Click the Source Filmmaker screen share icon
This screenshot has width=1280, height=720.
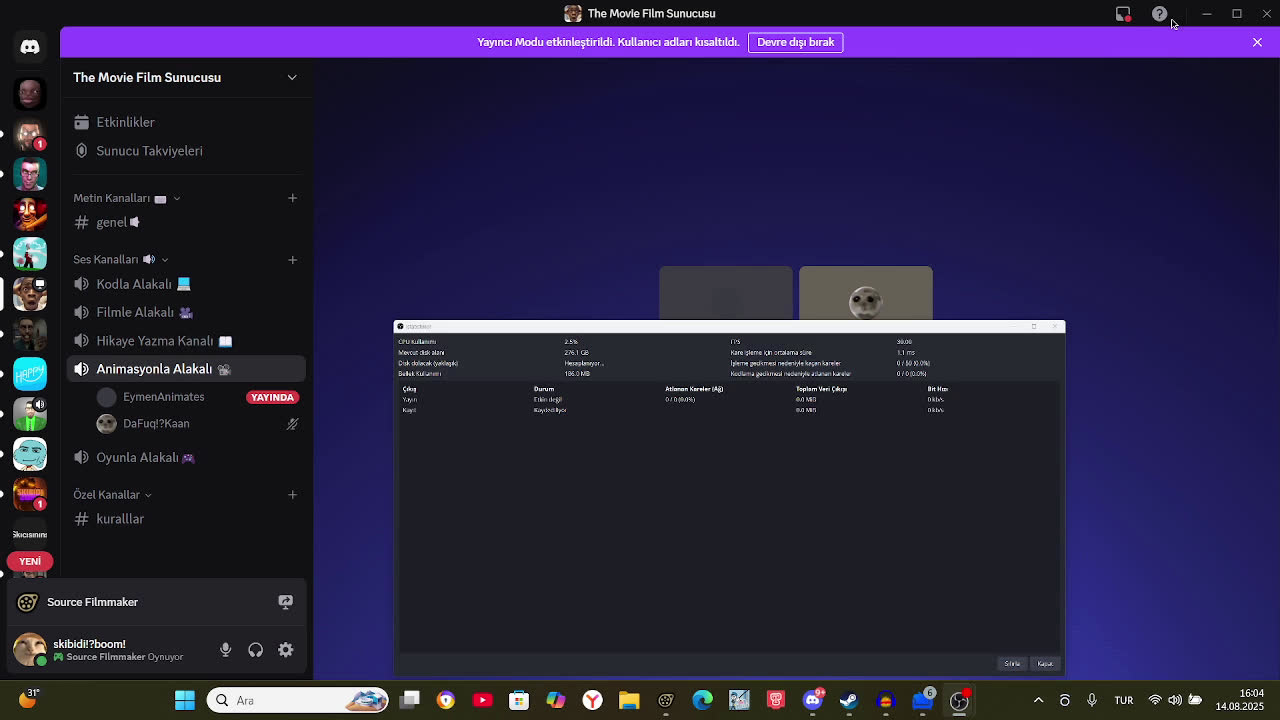(x=285, y=602)
